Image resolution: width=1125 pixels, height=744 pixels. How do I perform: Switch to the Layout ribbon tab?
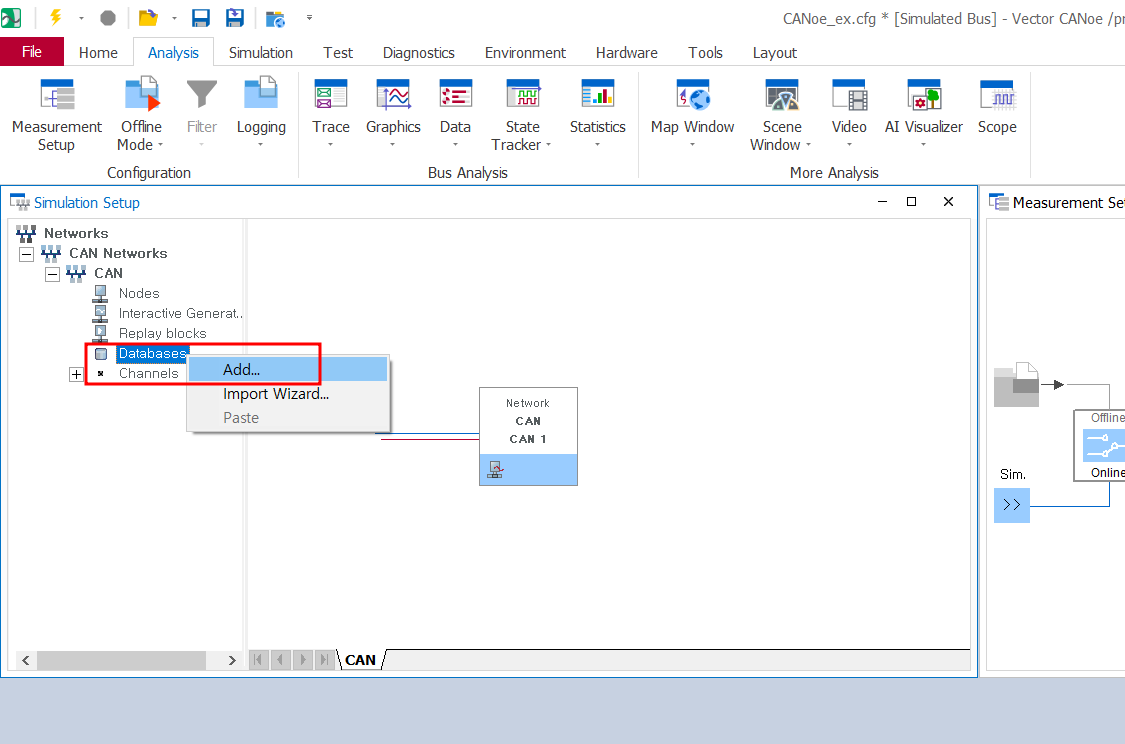pyautogui.click(x=775, y=52)
